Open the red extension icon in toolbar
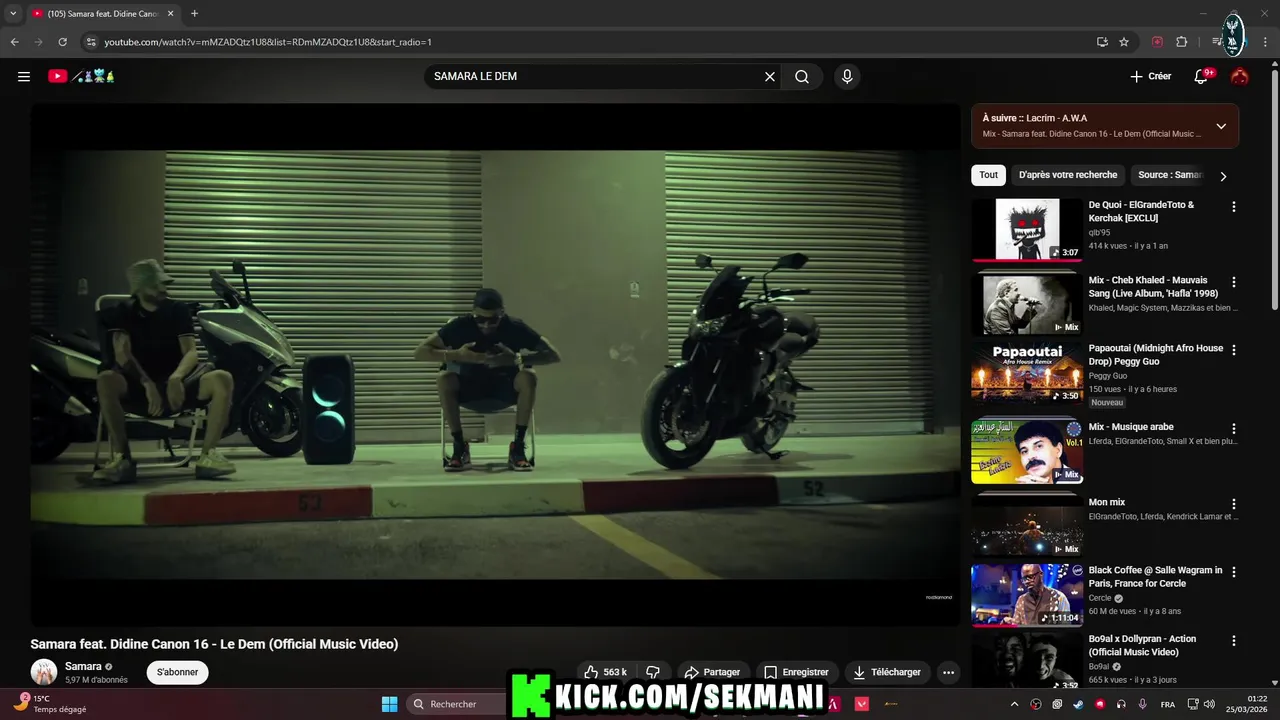 (x=1157, y=42)
